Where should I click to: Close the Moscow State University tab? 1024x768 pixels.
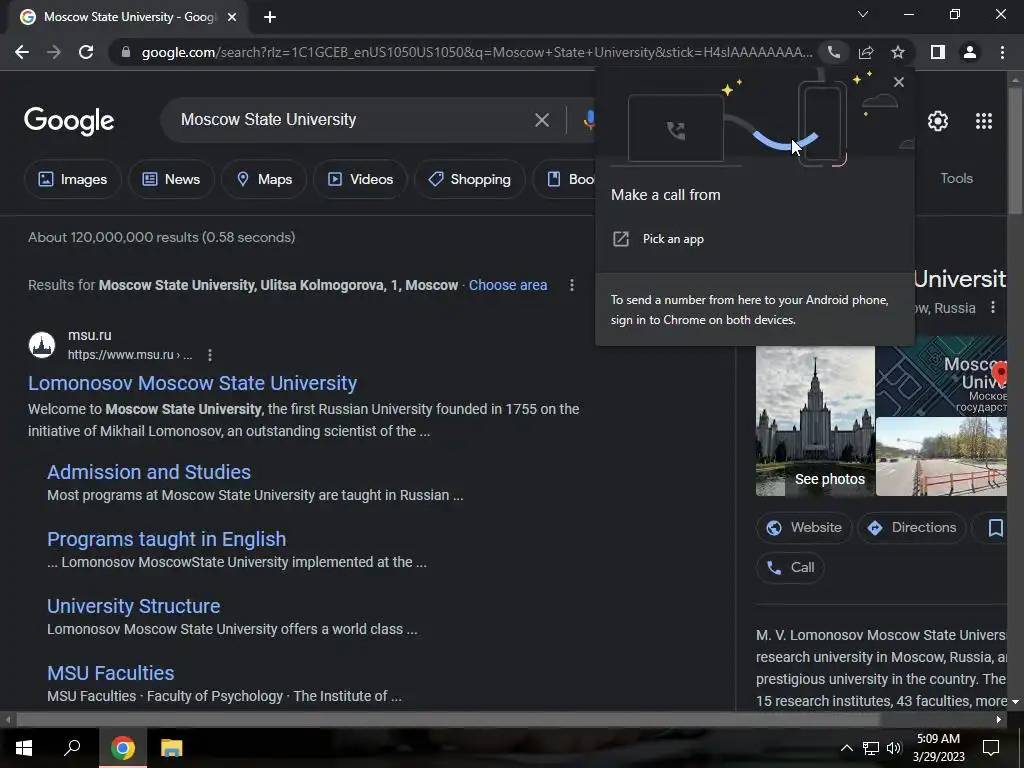(232, 17)
